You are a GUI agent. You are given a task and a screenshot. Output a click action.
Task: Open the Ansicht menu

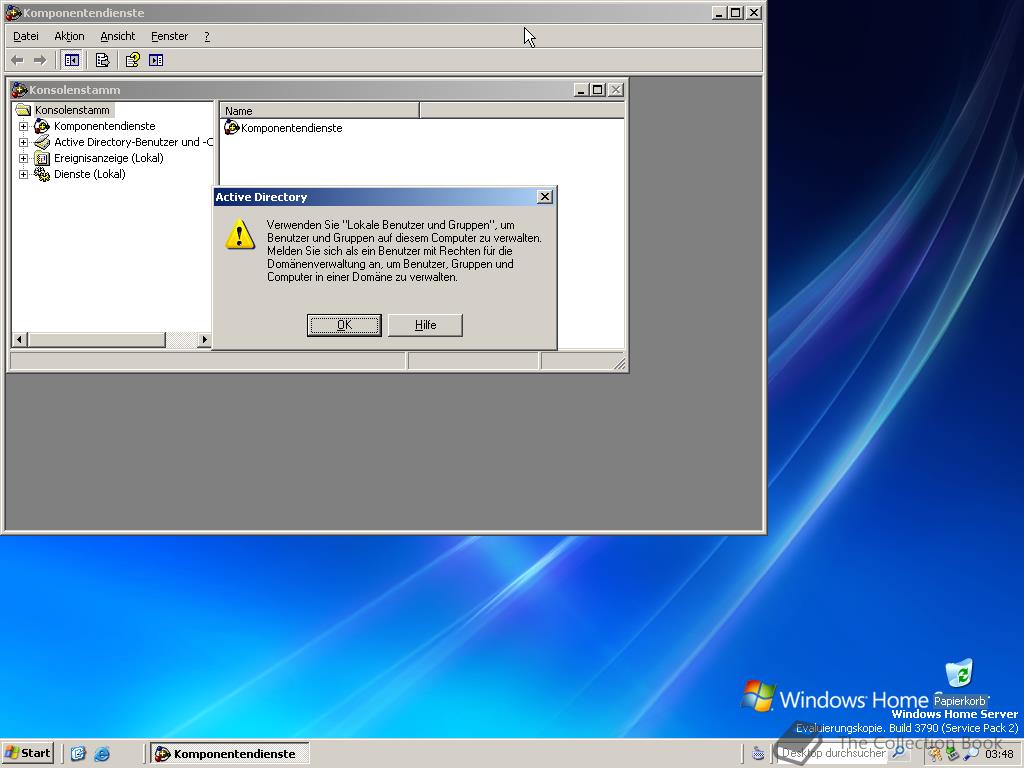(x=118, y=37)
